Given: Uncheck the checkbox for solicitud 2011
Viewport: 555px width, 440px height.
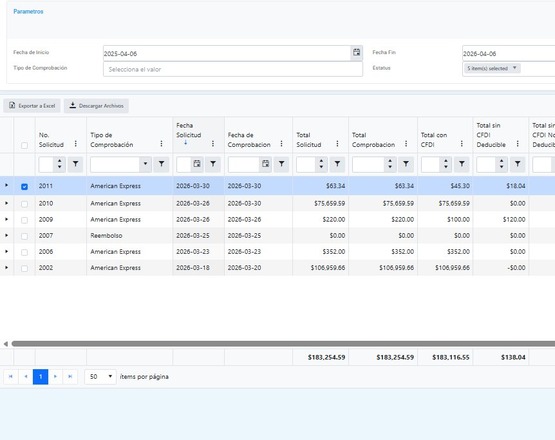Looking at the screenshot, I should pos(24,187).
